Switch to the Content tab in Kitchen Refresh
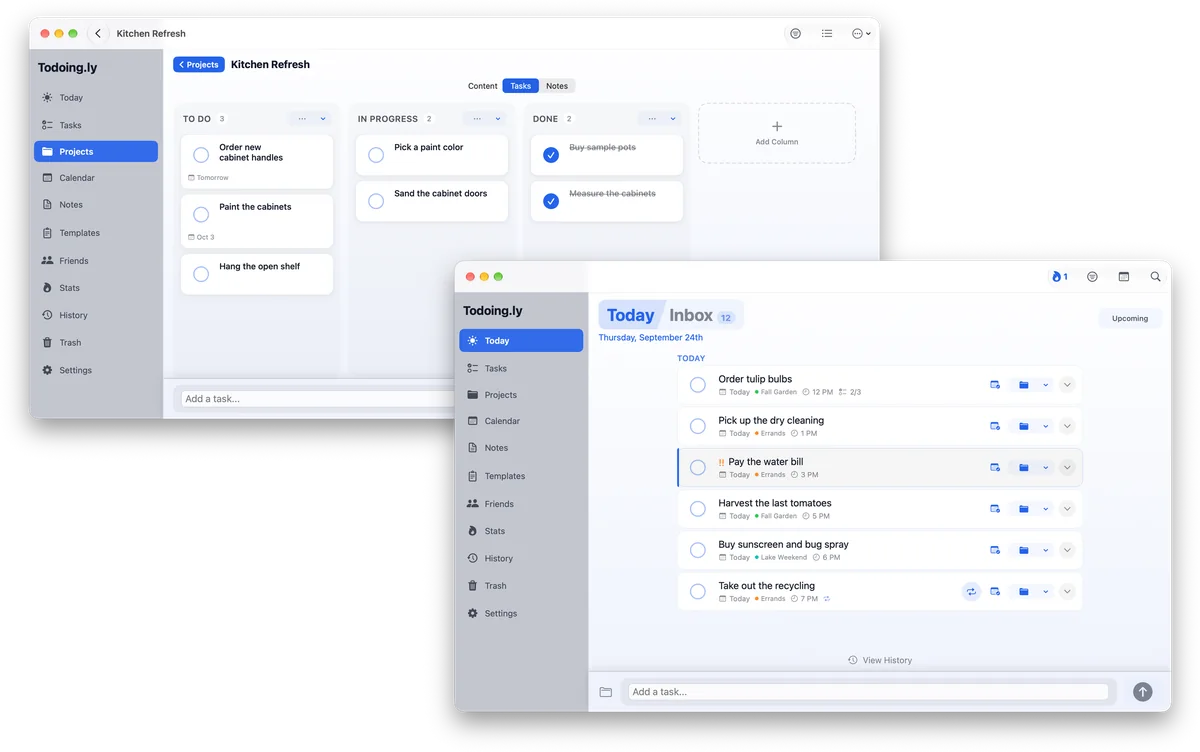 click(x=482, y=86)
